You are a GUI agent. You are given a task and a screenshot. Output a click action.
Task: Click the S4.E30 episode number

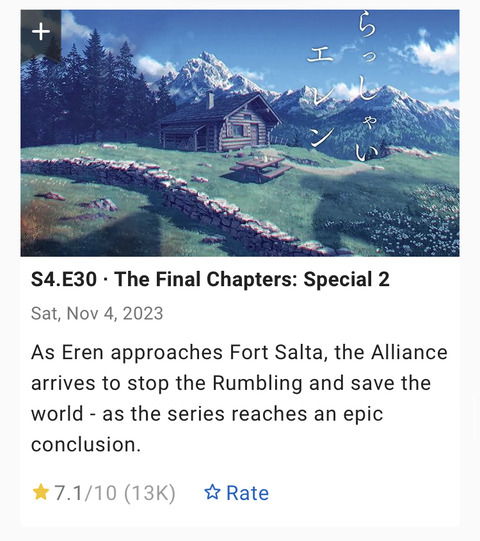click(64, 279)
